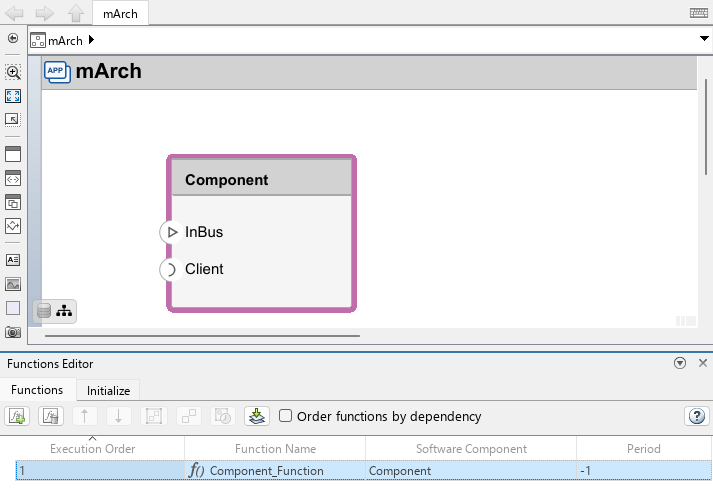The height and width of the screenshot is (503, 713).
Task: Switch to the Initialize tab
Action: [x=108, y=391]
